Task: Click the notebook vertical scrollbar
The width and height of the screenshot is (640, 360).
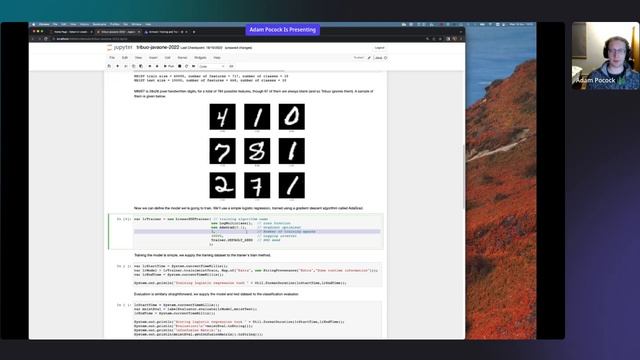Action: [463, 177]
